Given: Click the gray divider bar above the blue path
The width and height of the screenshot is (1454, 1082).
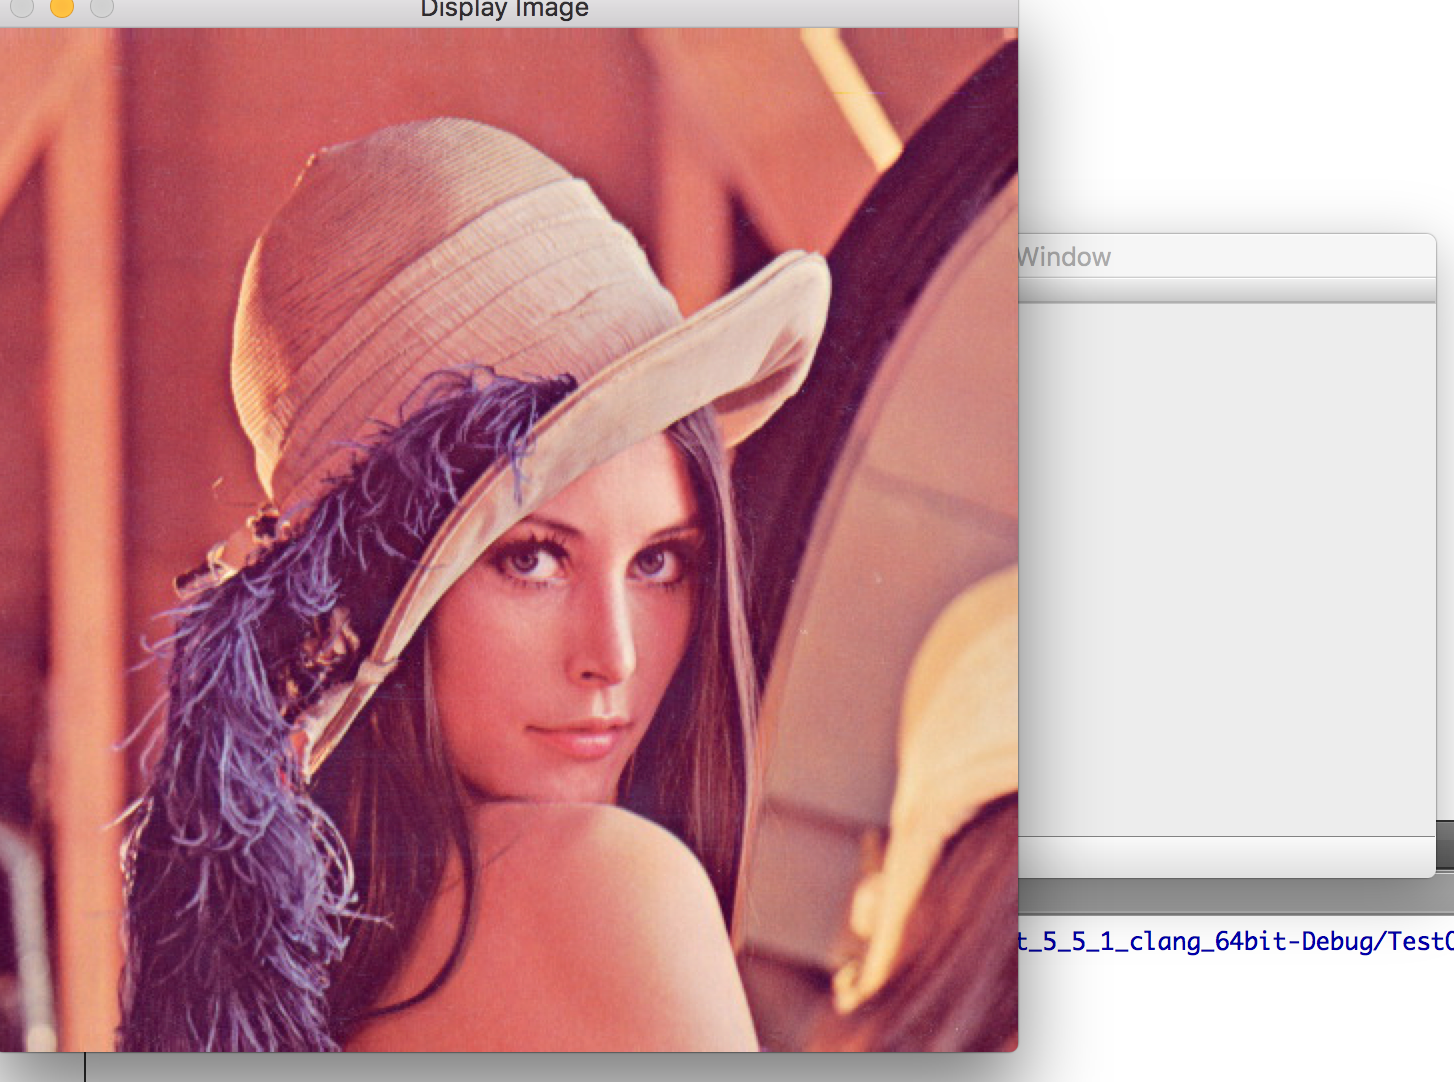Looking at the screenshot, I should point(1236,897).
